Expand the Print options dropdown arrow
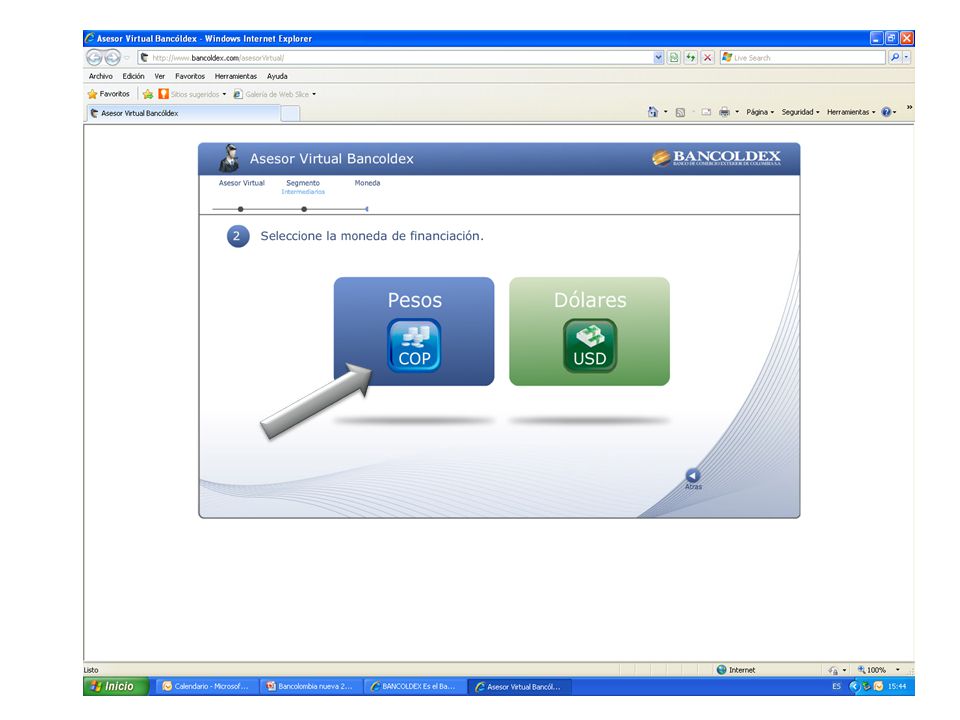960x720 pixels. coord(737,112)
